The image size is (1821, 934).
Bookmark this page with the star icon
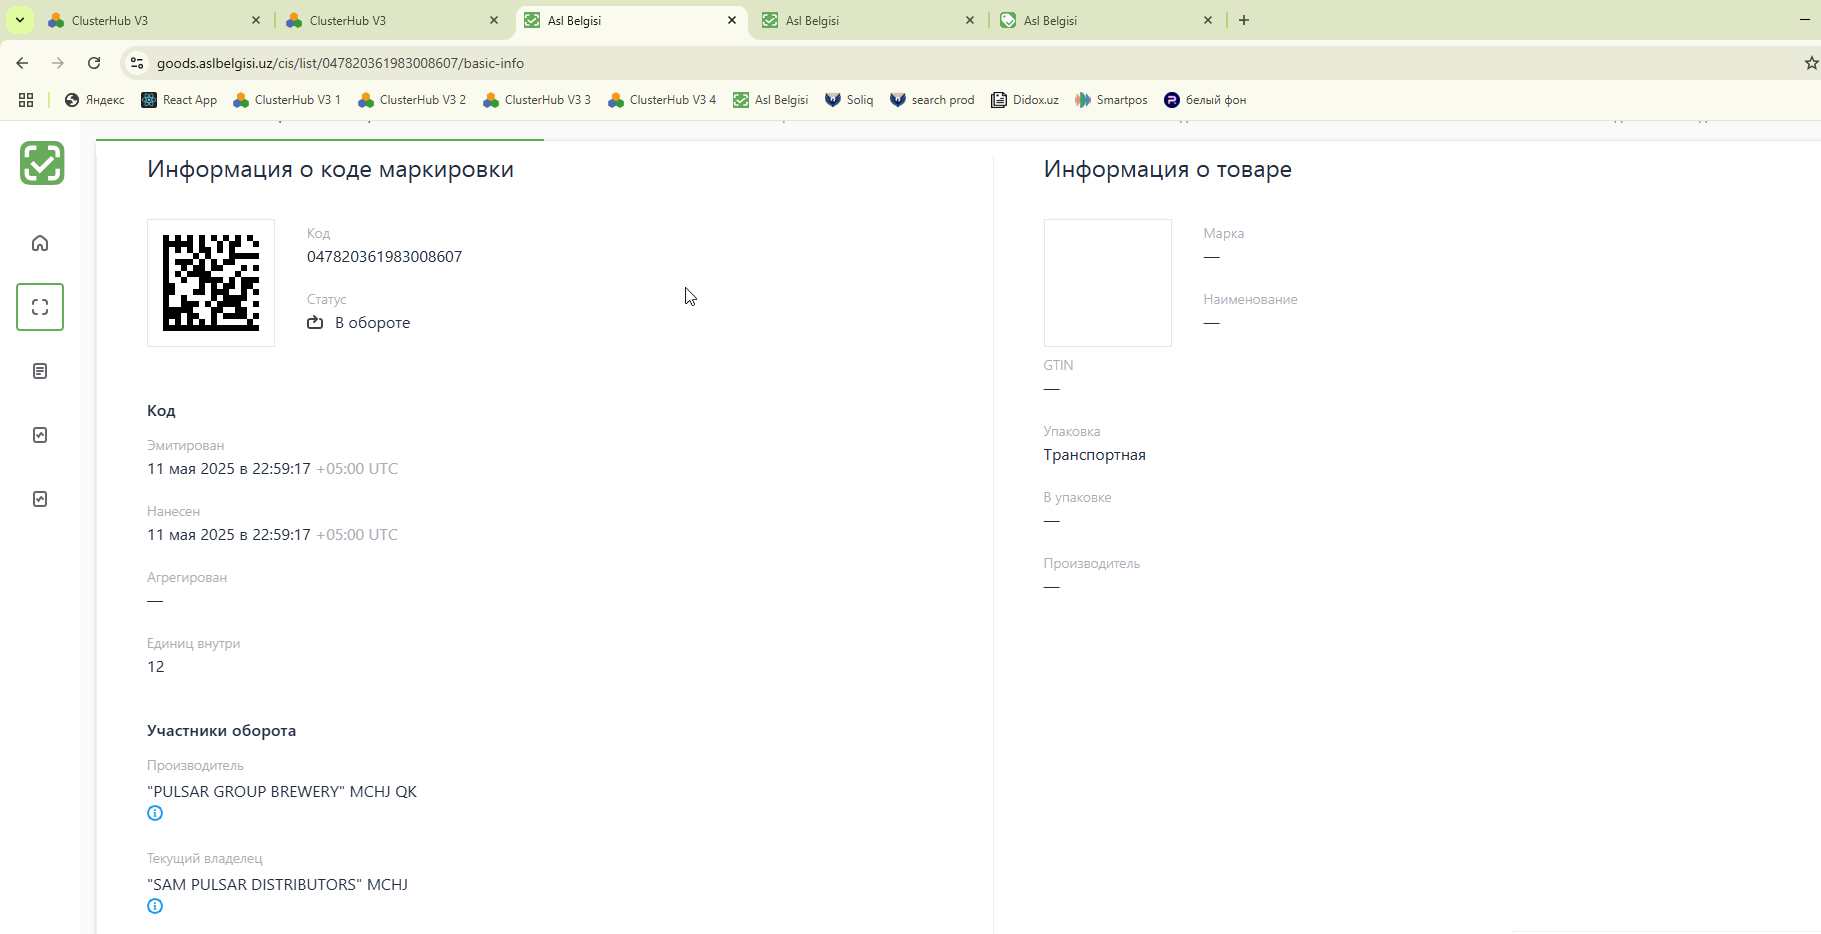coord(1811,63)
